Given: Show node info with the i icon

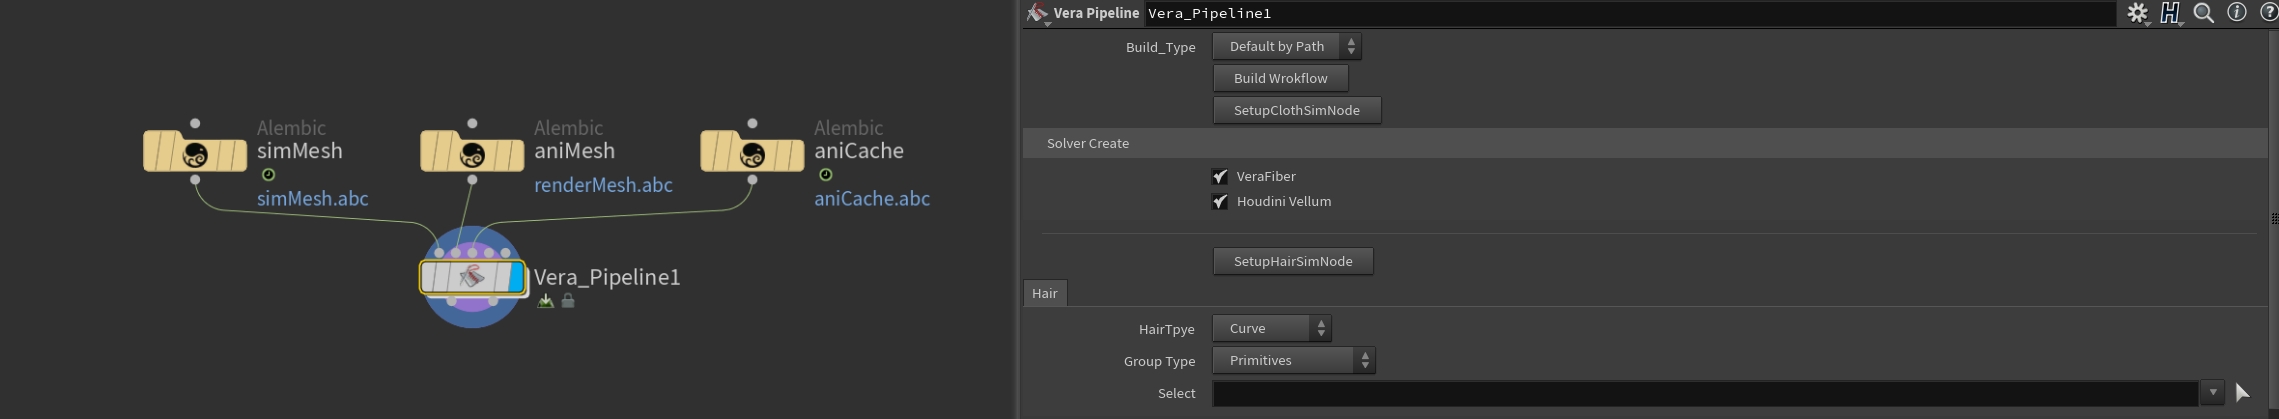Looking at the screenshot, I should click(x=2237, y=12).
